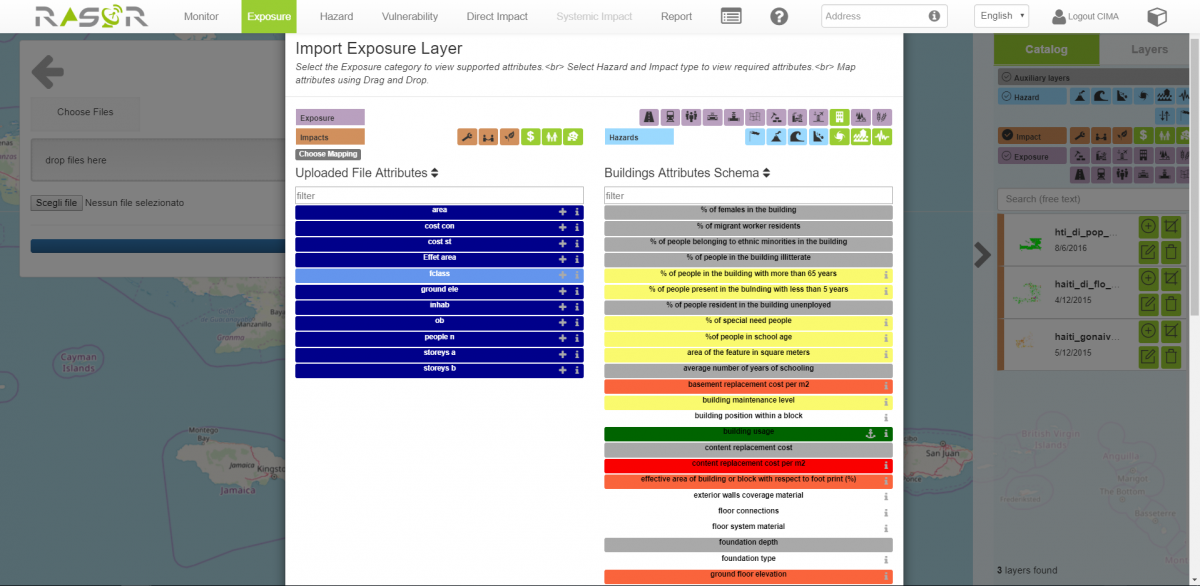Select the crops wheat exposure icon in dialog
Viewport: 1200px width, 586px height.
[882, 117]
